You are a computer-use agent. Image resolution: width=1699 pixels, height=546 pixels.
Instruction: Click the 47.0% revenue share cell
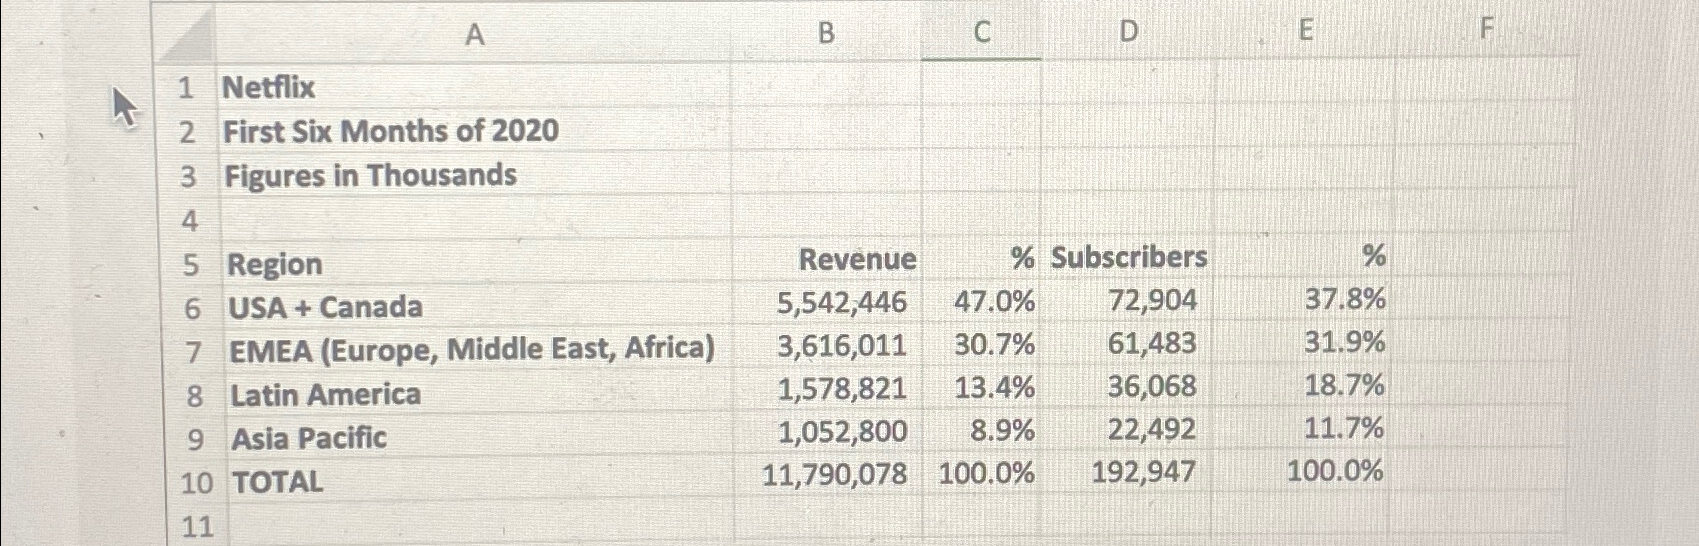pyautogui.click(x=982, y=302)
